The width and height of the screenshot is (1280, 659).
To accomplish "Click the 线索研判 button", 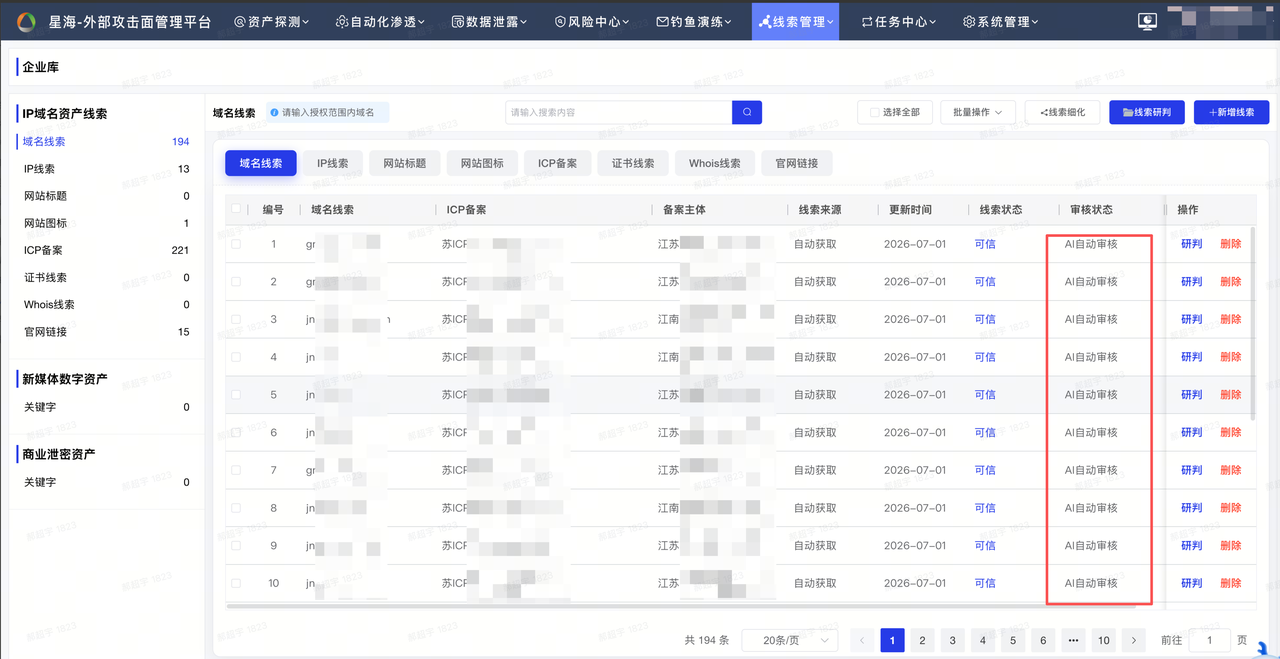I will coord(1147,112).
